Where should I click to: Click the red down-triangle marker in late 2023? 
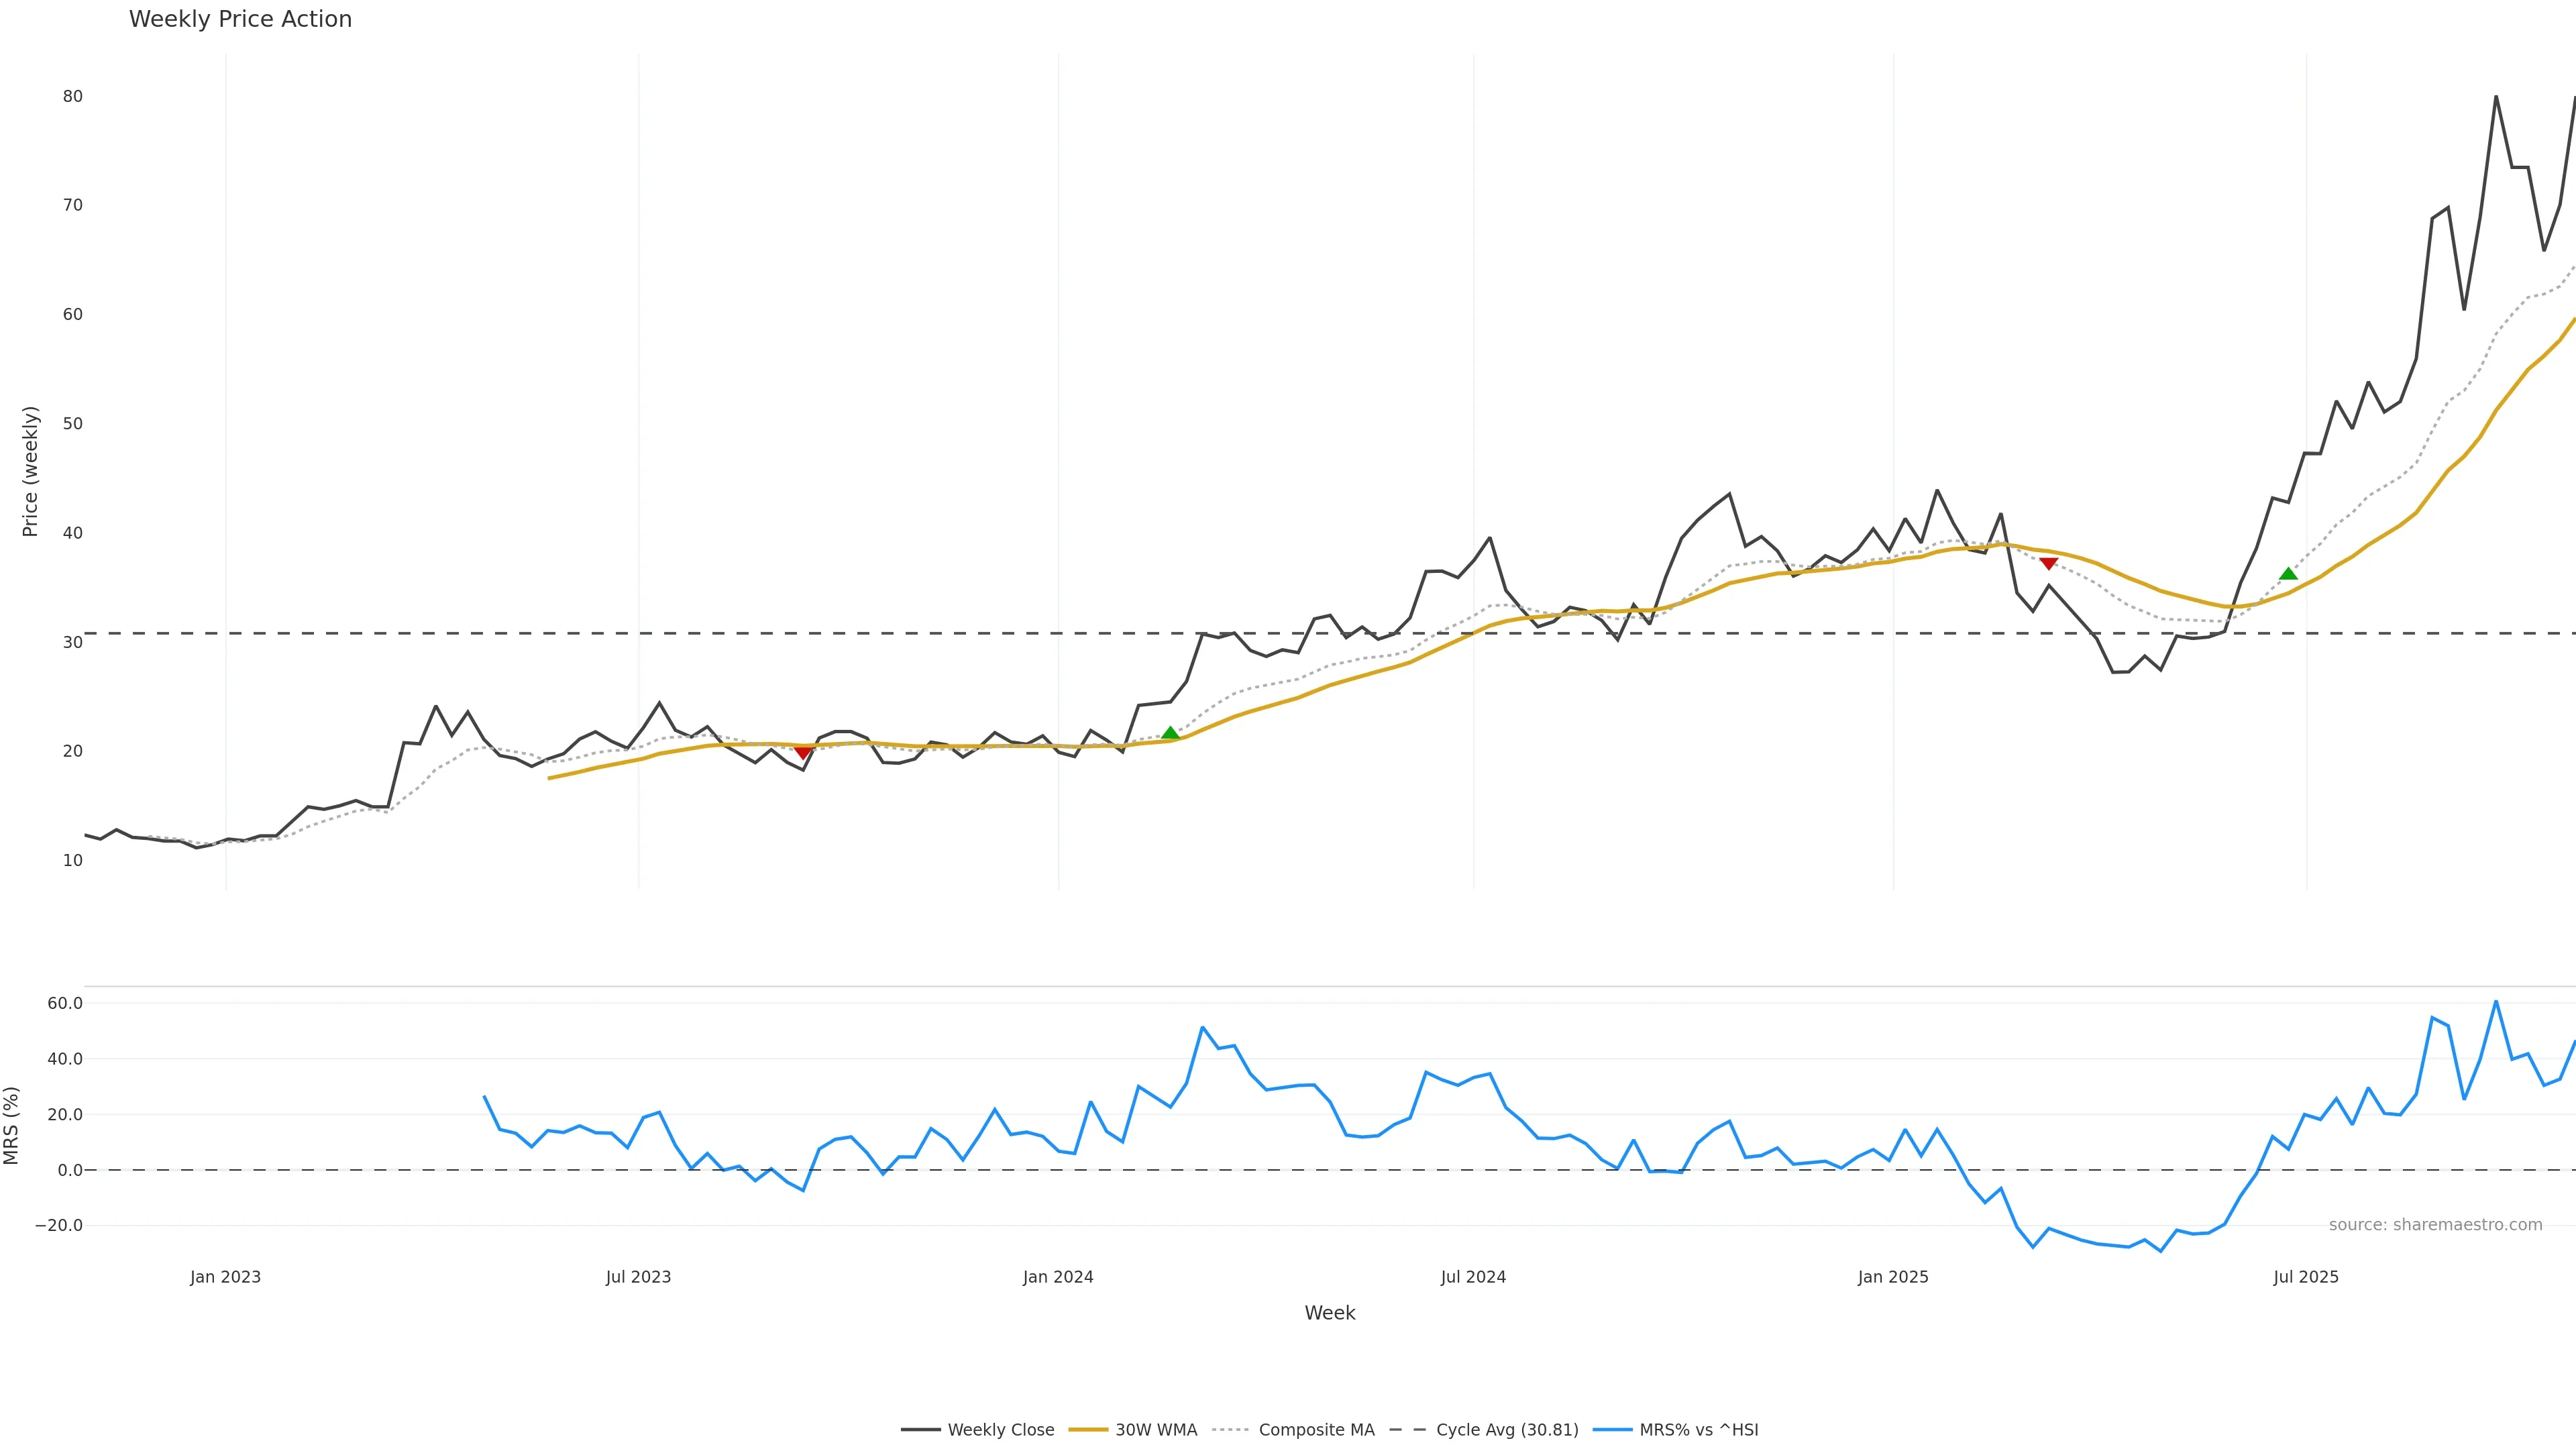(x=802, y=752)
